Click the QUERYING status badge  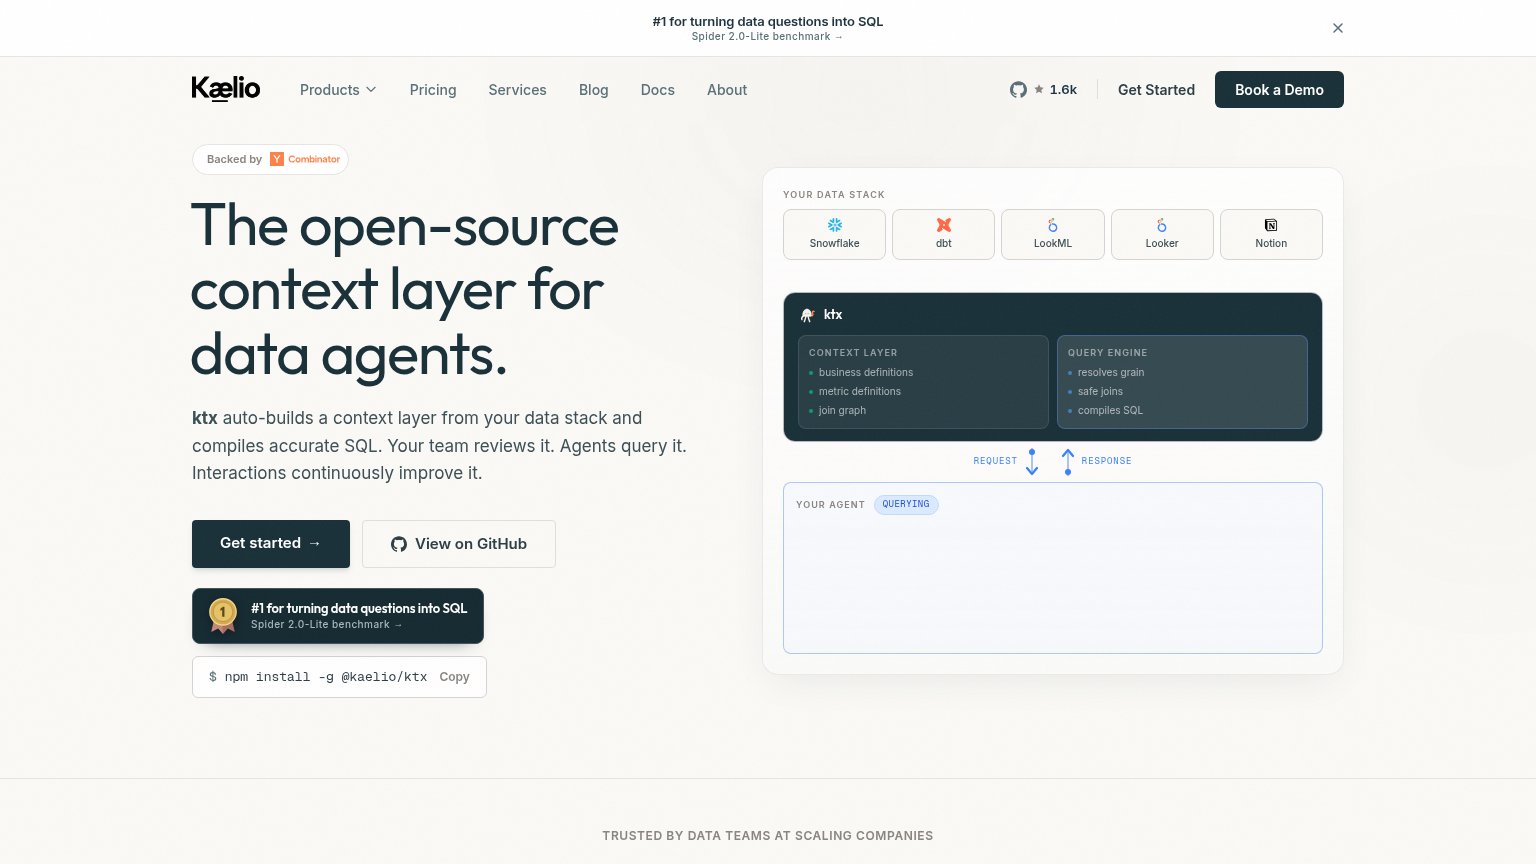[x=906, y=505]
